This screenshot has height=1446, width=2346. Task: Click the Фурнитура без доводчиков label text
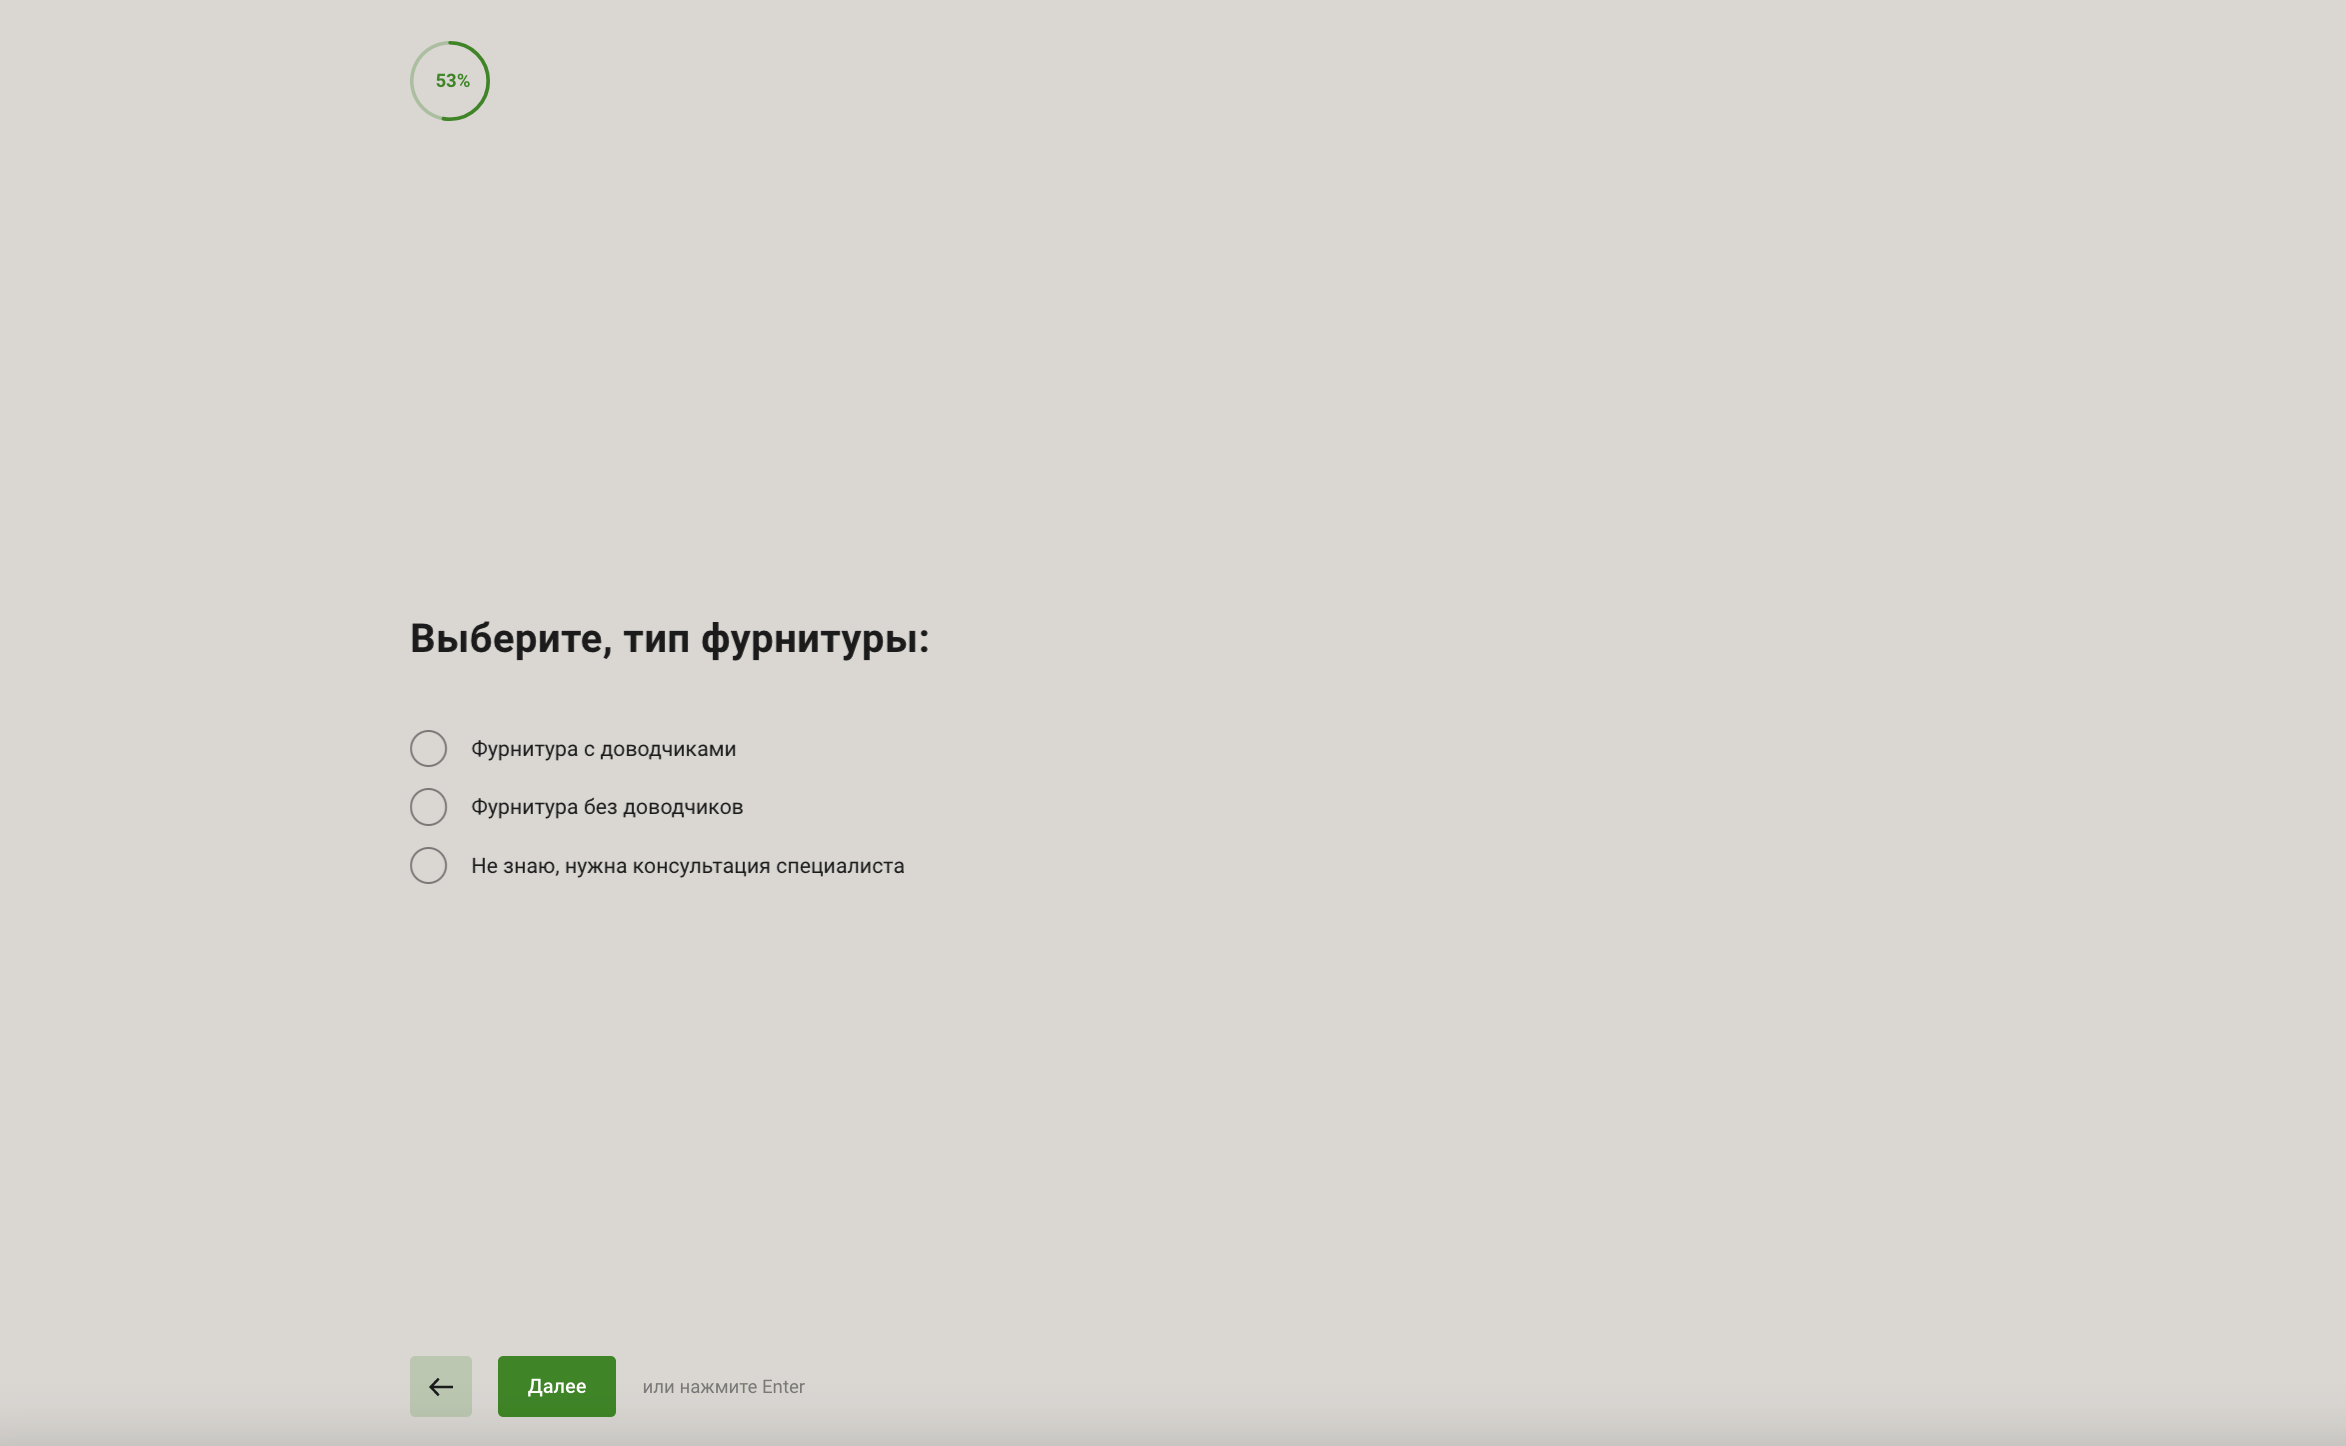coord(606,807)
